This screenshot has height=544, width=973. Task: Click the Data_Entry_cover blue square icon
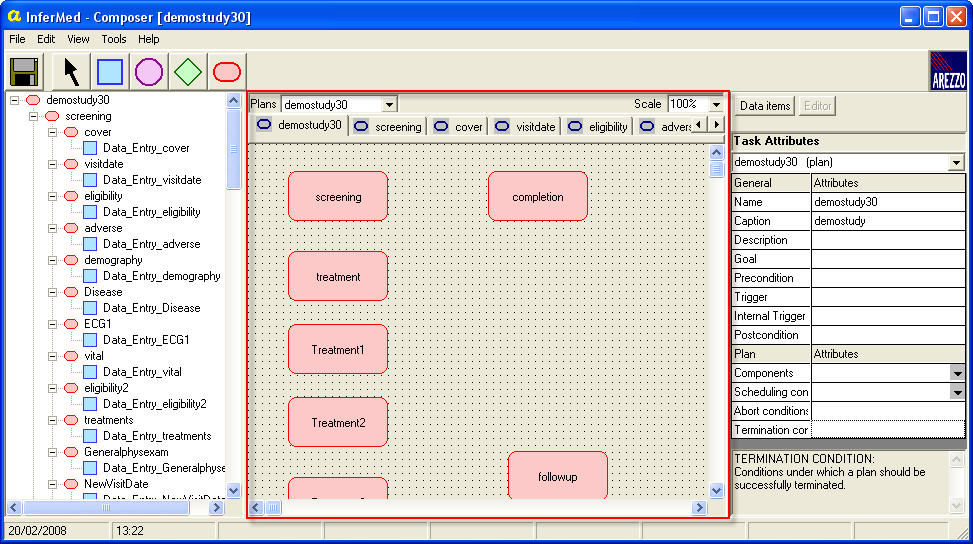point(90,148)
